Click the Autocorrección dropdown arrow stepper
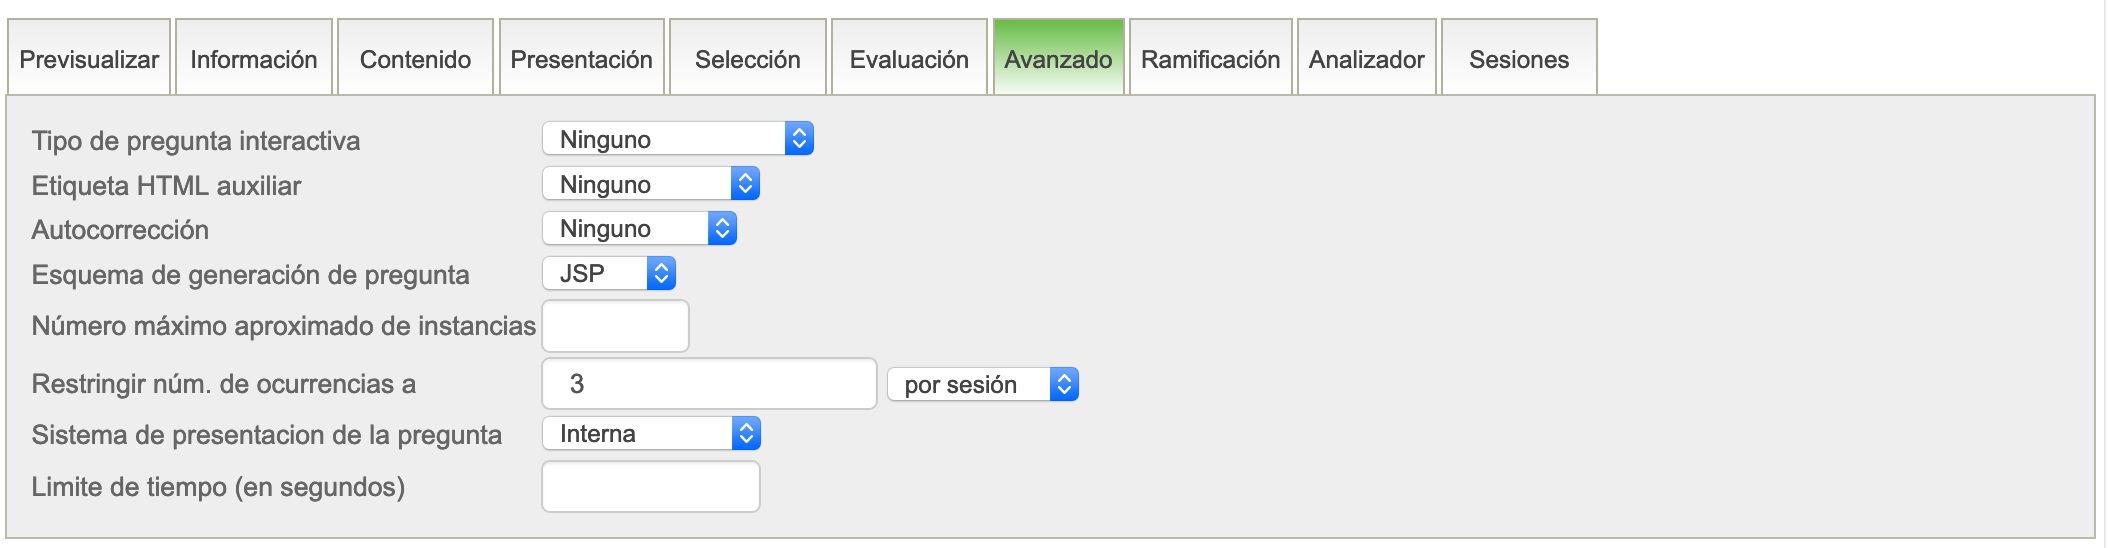The height and width of the screenshot is (548, 2108). tap(722, 229)
